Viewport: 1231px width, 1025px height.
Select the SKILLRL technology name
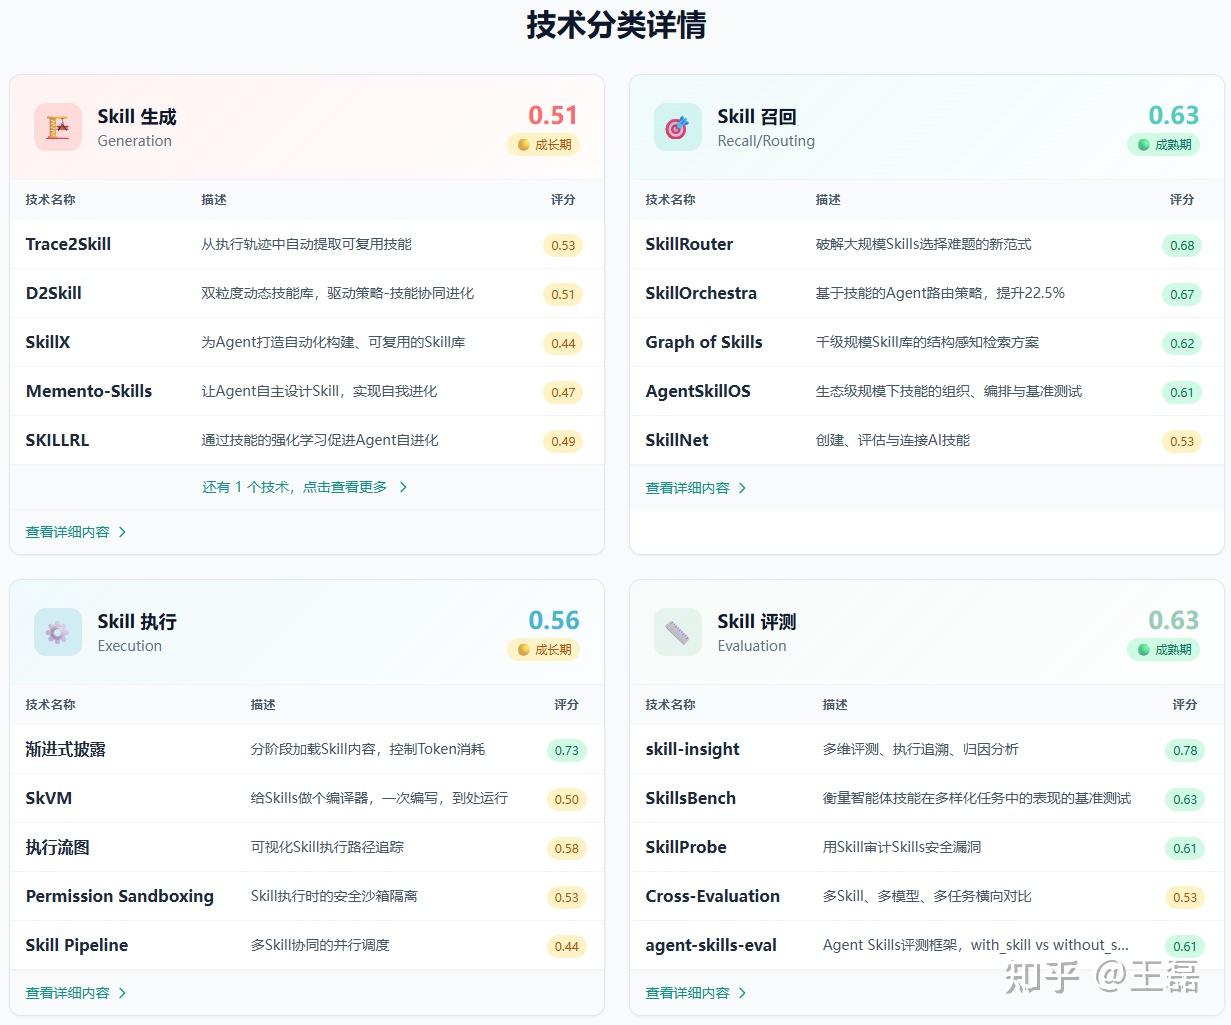(57, 441)
